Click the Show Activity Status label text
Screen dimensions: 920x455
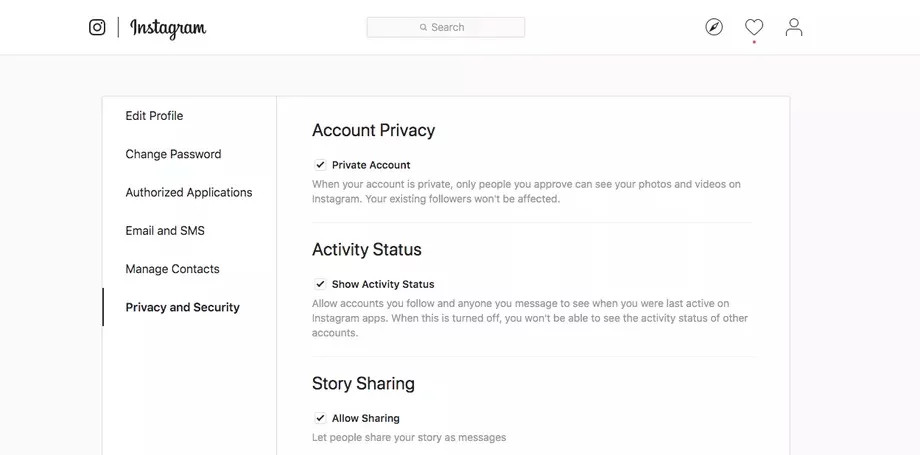383,284
